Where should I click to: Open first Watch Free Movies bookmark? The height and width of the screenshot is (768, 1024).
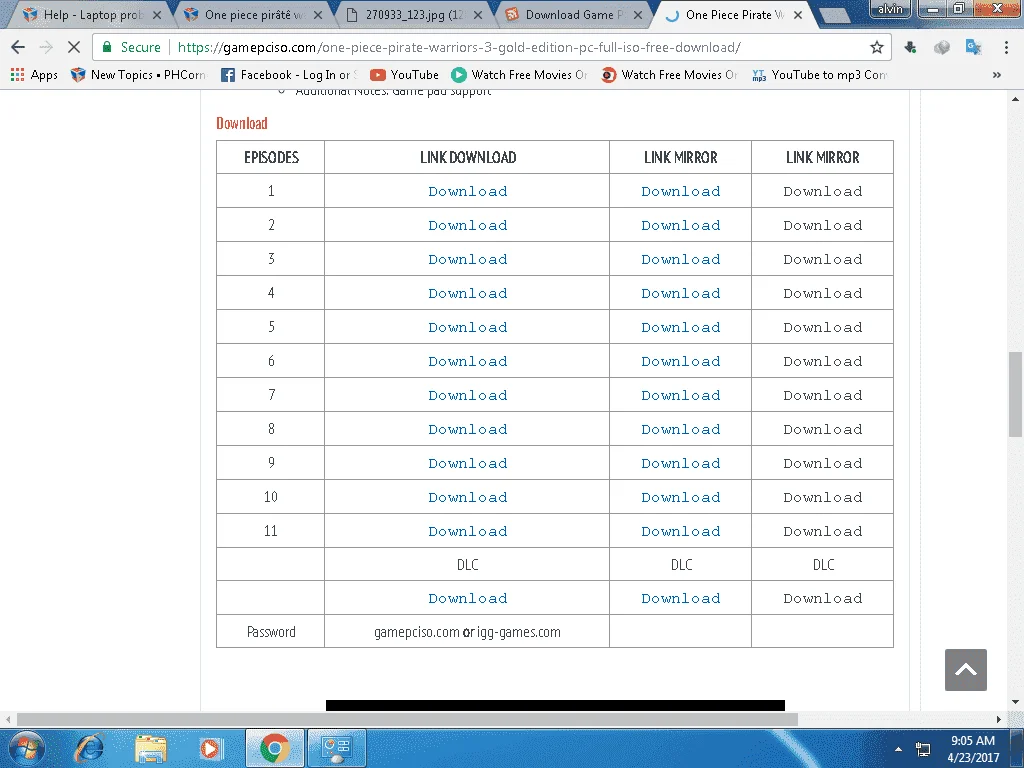tap(520, 75)
